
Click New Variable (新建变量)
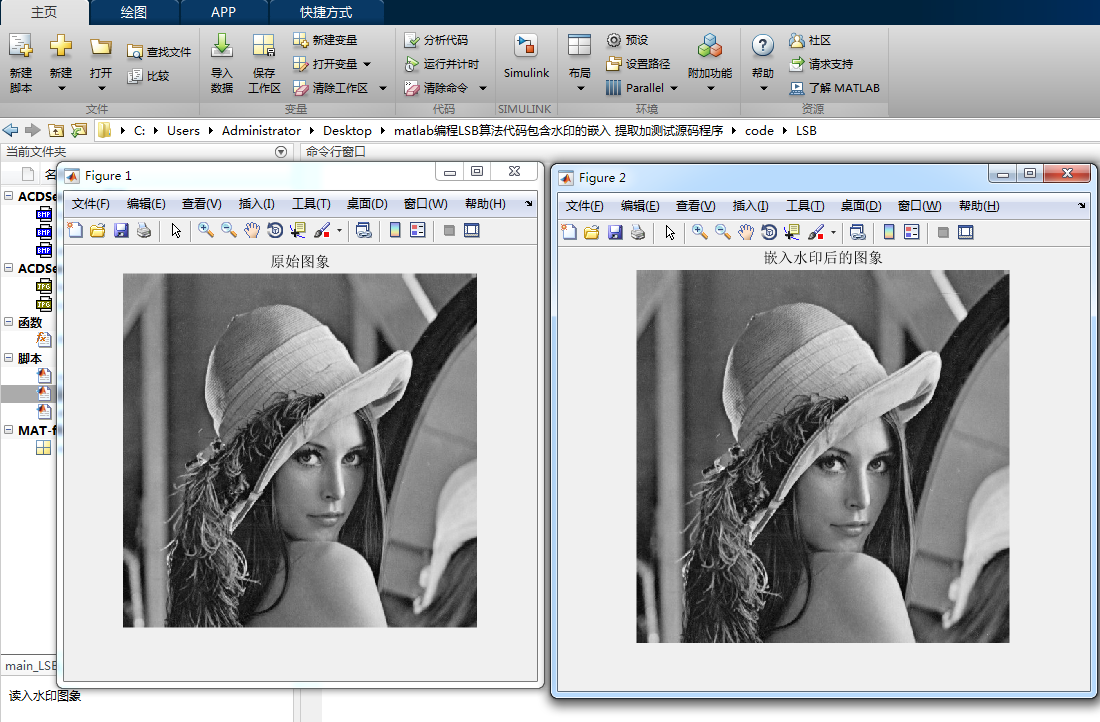[326, 40]
